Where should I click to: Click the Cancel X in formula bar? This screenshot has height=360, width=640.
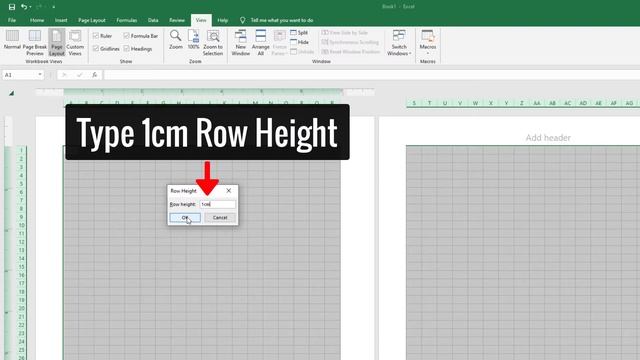pos(64,75)
